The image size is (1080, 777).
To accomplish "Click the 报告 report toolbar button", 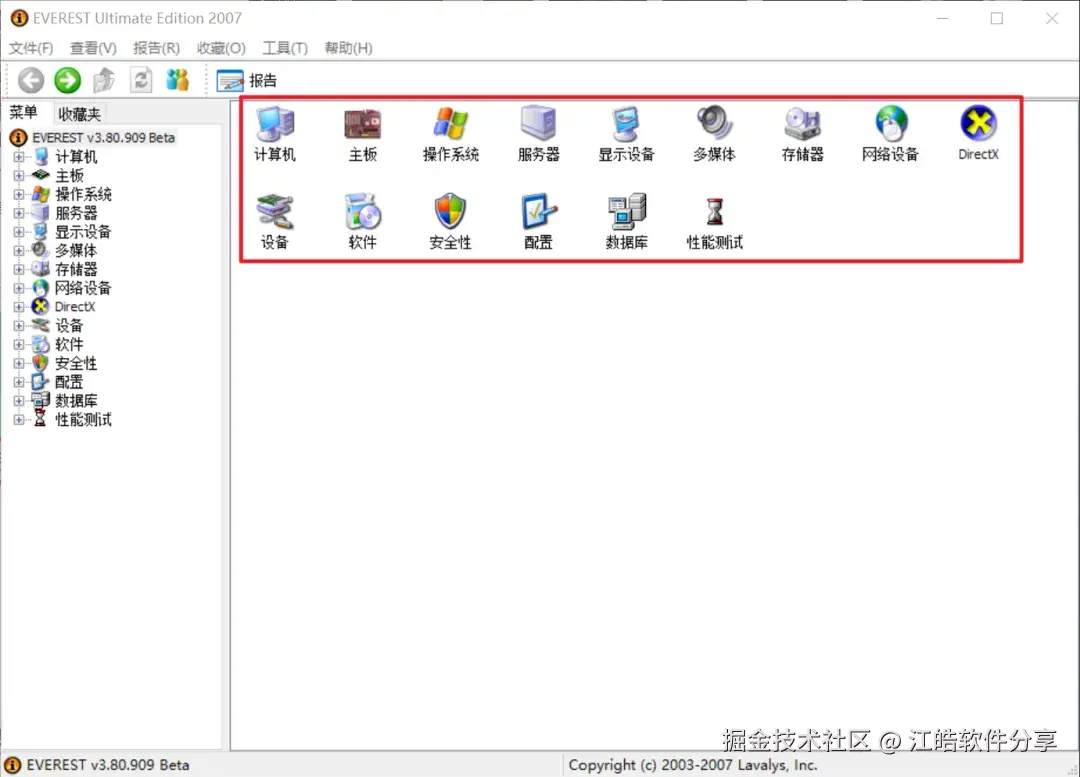I will tap(247, 81).
